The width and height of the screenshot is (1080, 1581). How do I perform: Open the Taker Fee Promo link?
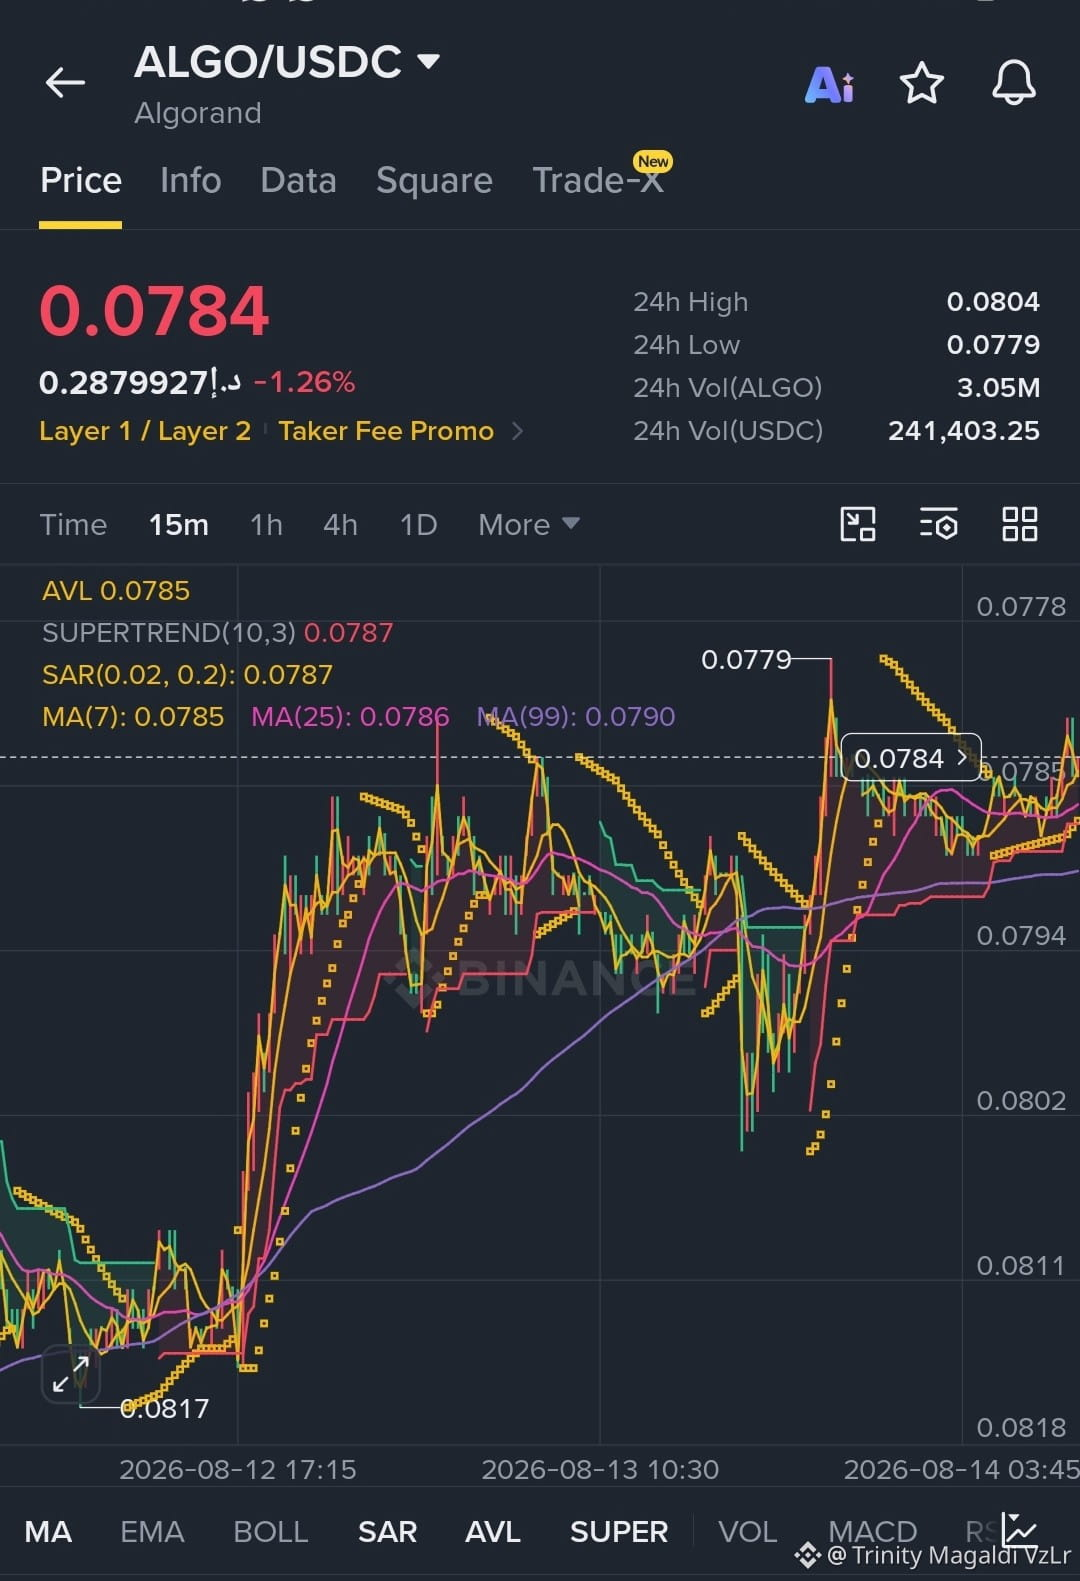coord(386,431)
